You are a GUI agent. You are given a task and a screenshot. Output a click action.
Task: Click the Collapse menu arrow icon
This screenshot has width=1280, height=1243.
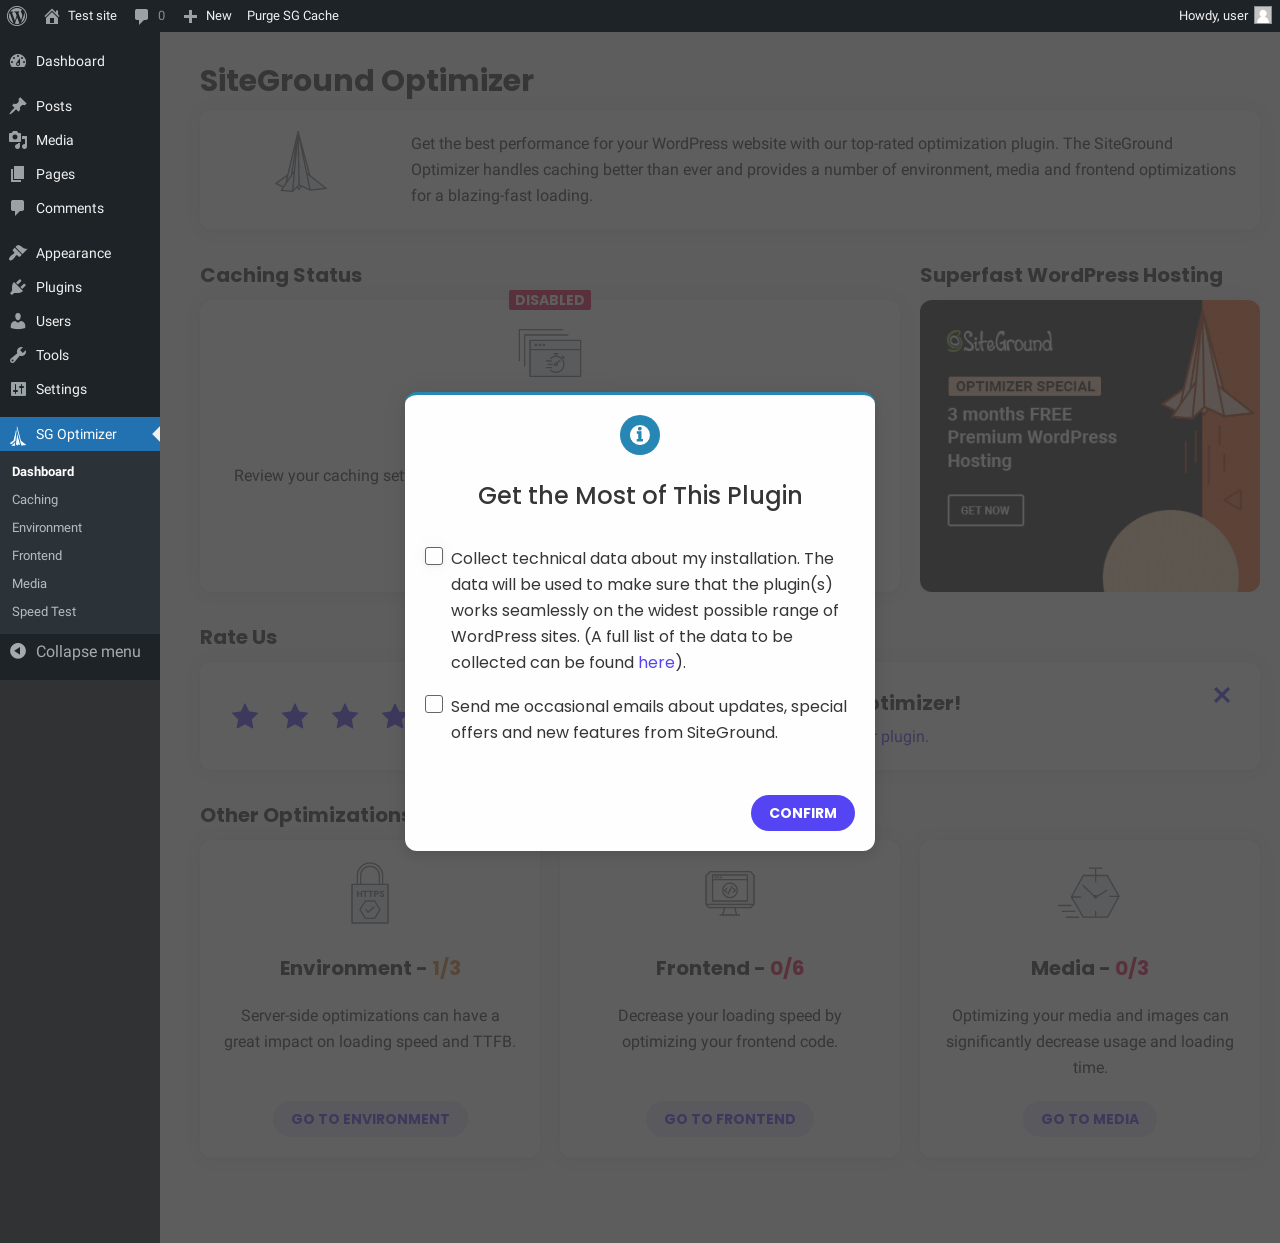point(18,651)
